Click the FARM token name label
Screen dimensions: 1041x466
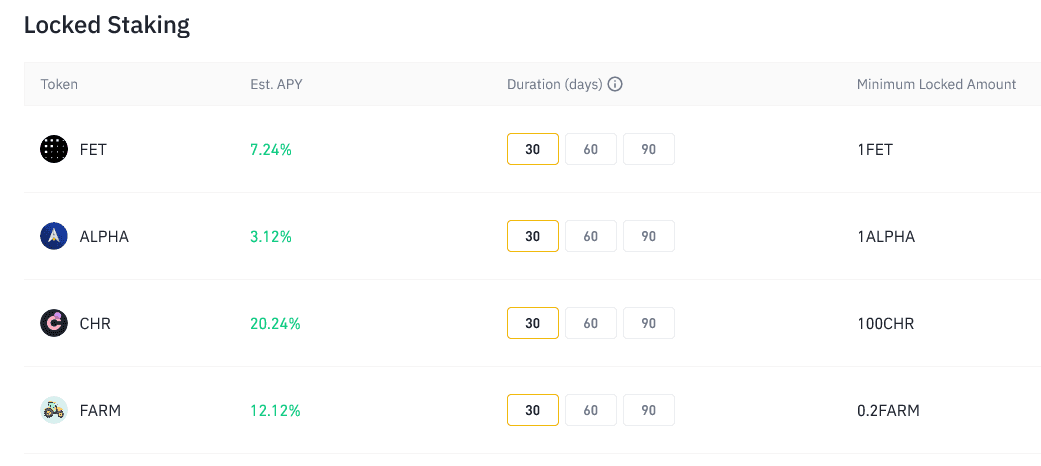[100, 410]
